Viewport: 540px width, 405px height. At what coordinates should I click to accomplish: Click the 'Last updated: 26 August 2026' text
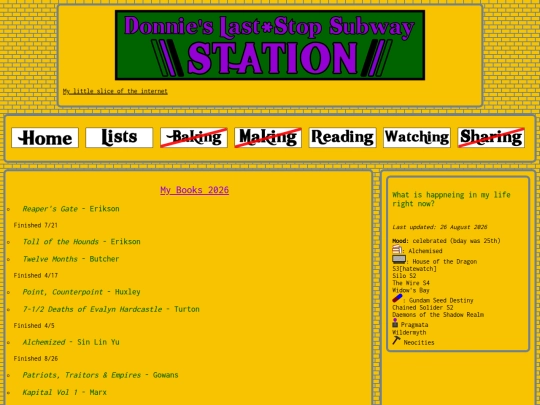coord(440,227)
